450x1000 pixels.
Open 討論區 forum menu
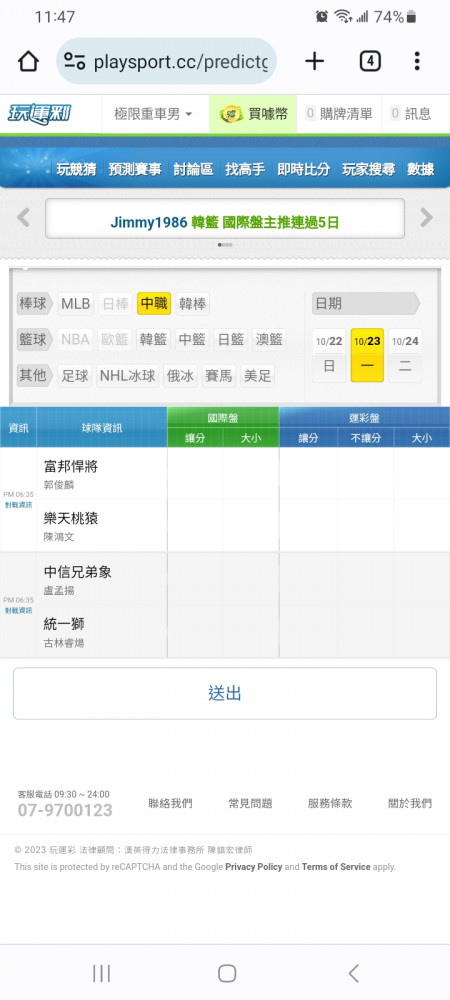coord(193,169)
